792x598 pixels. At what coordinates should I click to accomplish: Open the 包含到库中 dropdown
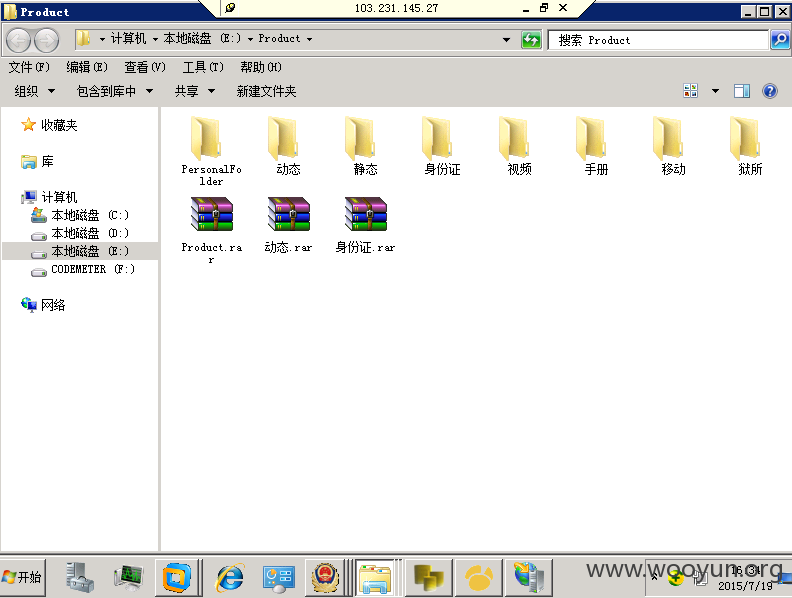(x=115, y=91)
